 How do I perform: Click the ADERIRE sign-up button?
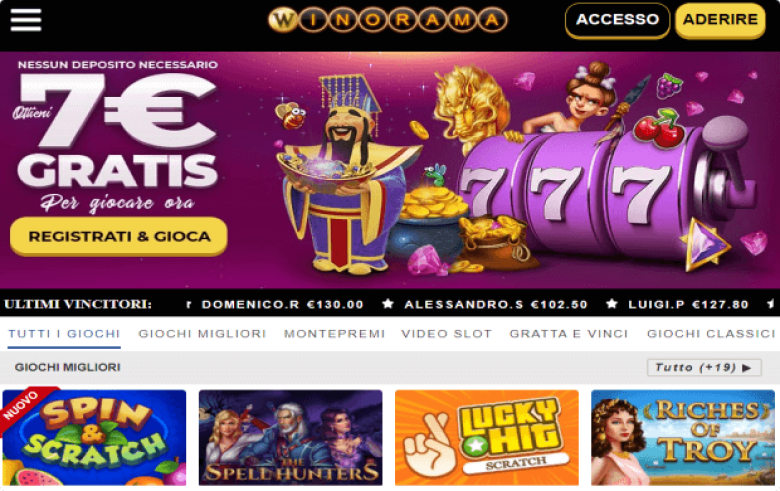720,20
